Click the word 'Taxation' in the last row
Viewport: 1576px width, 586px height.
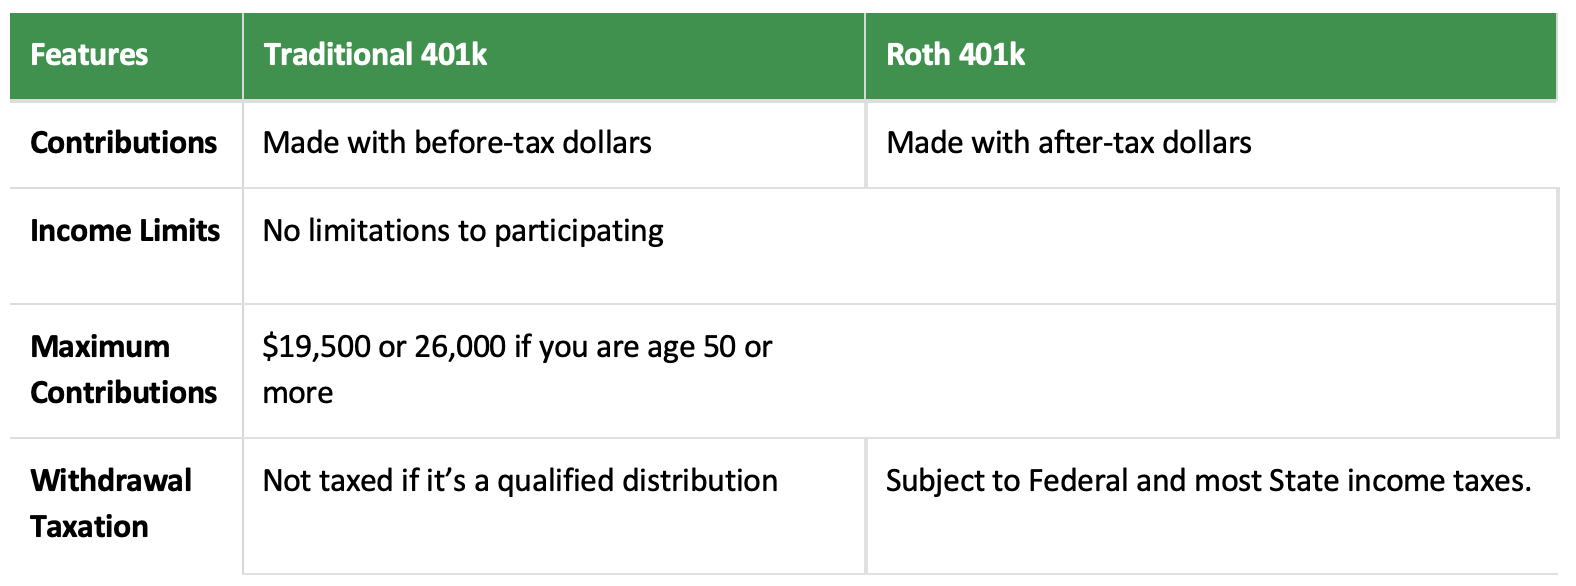89,527
